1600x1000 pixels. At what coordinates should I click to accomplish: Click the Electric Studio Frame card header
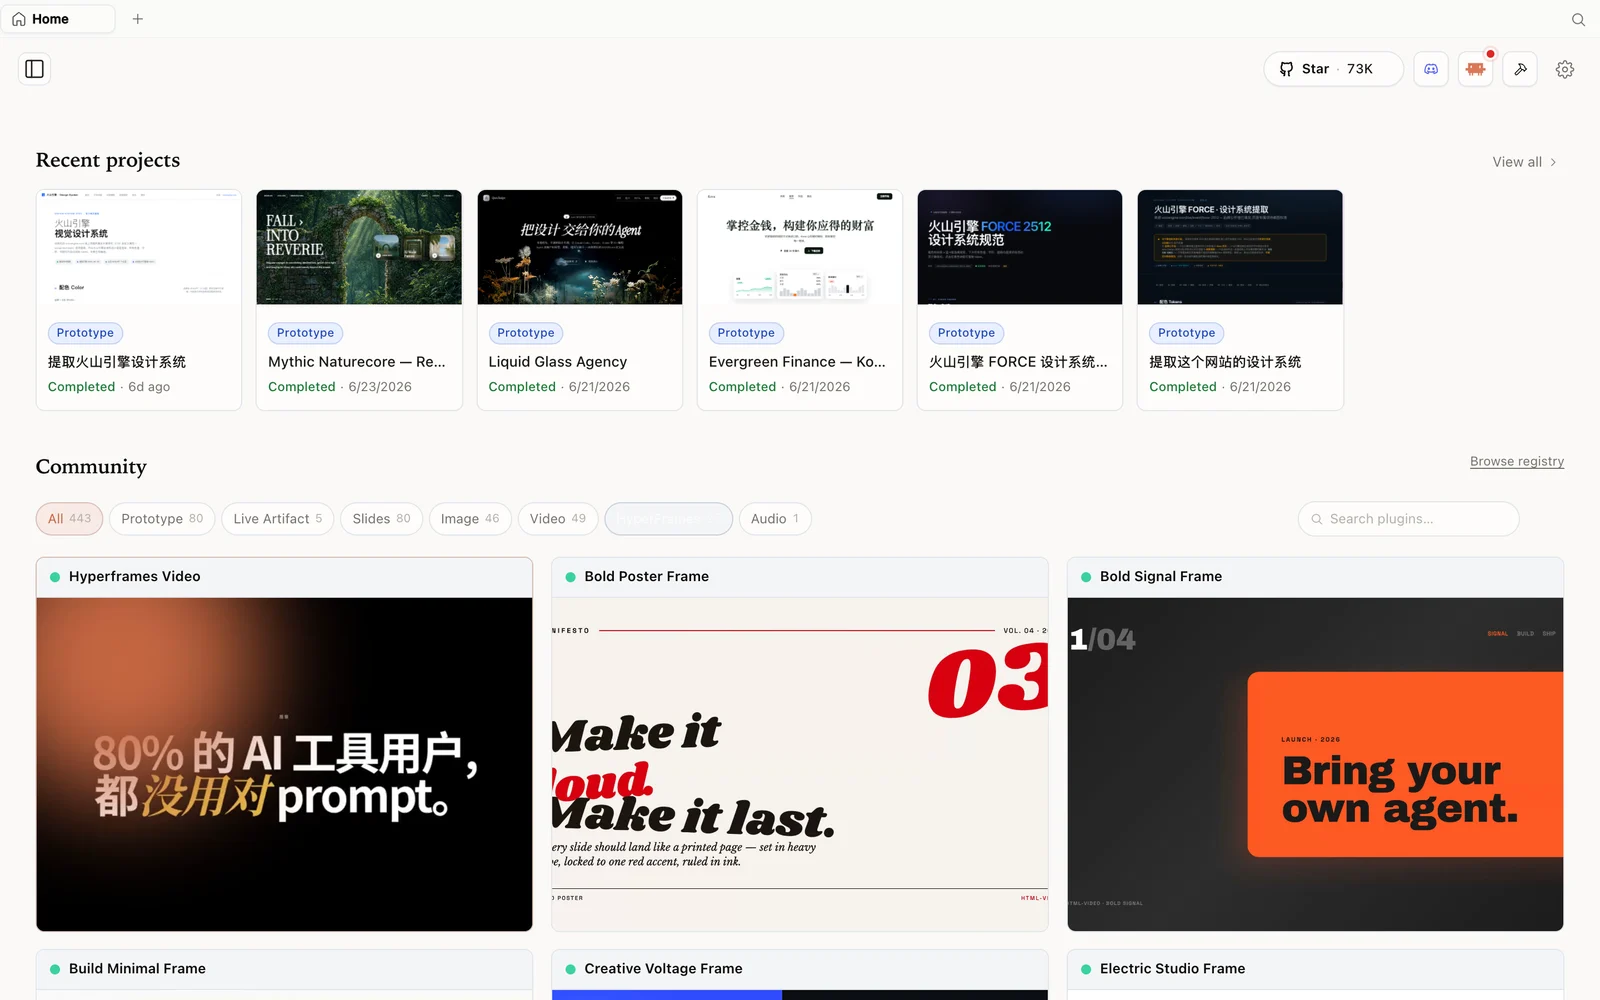tap(1315, 969)
